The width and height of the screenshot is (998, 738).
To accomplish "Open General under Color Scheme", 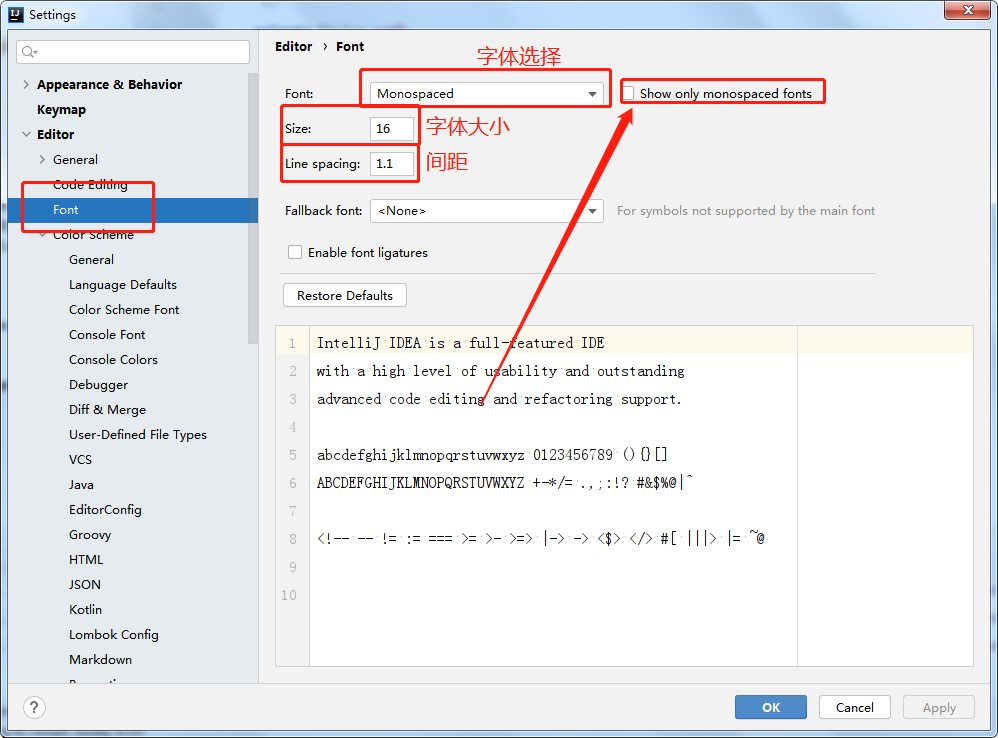I will click(91, 260).
